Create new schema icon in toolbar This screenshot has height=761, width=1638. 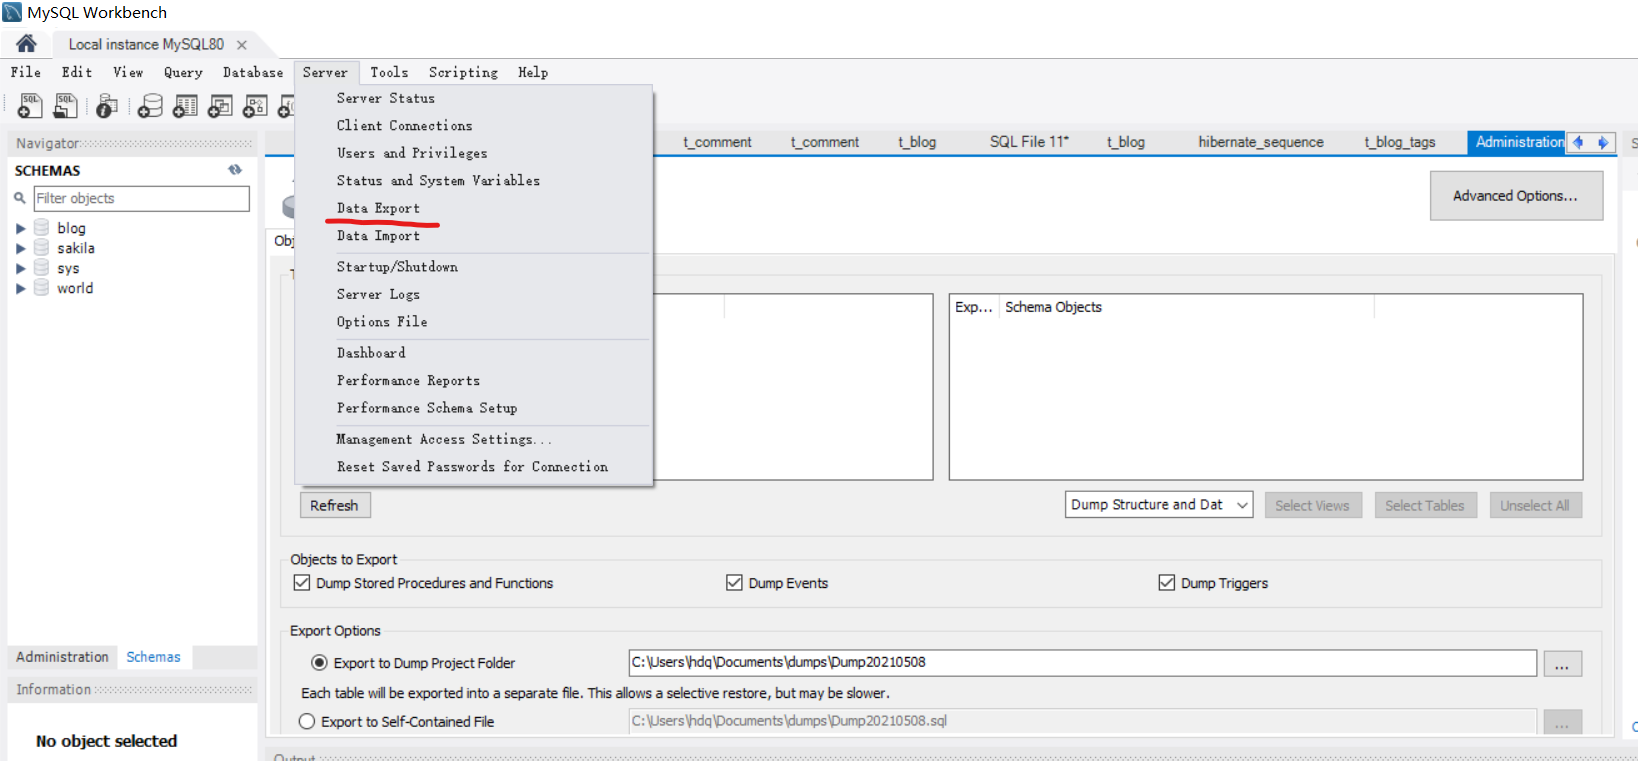(150, 105)
